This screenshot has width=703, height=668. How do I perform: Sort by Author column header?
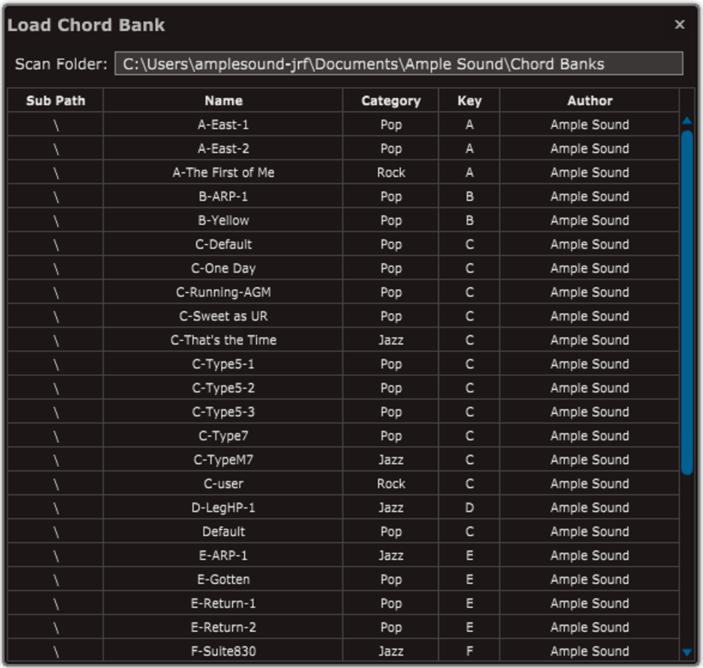pos(590,100)
